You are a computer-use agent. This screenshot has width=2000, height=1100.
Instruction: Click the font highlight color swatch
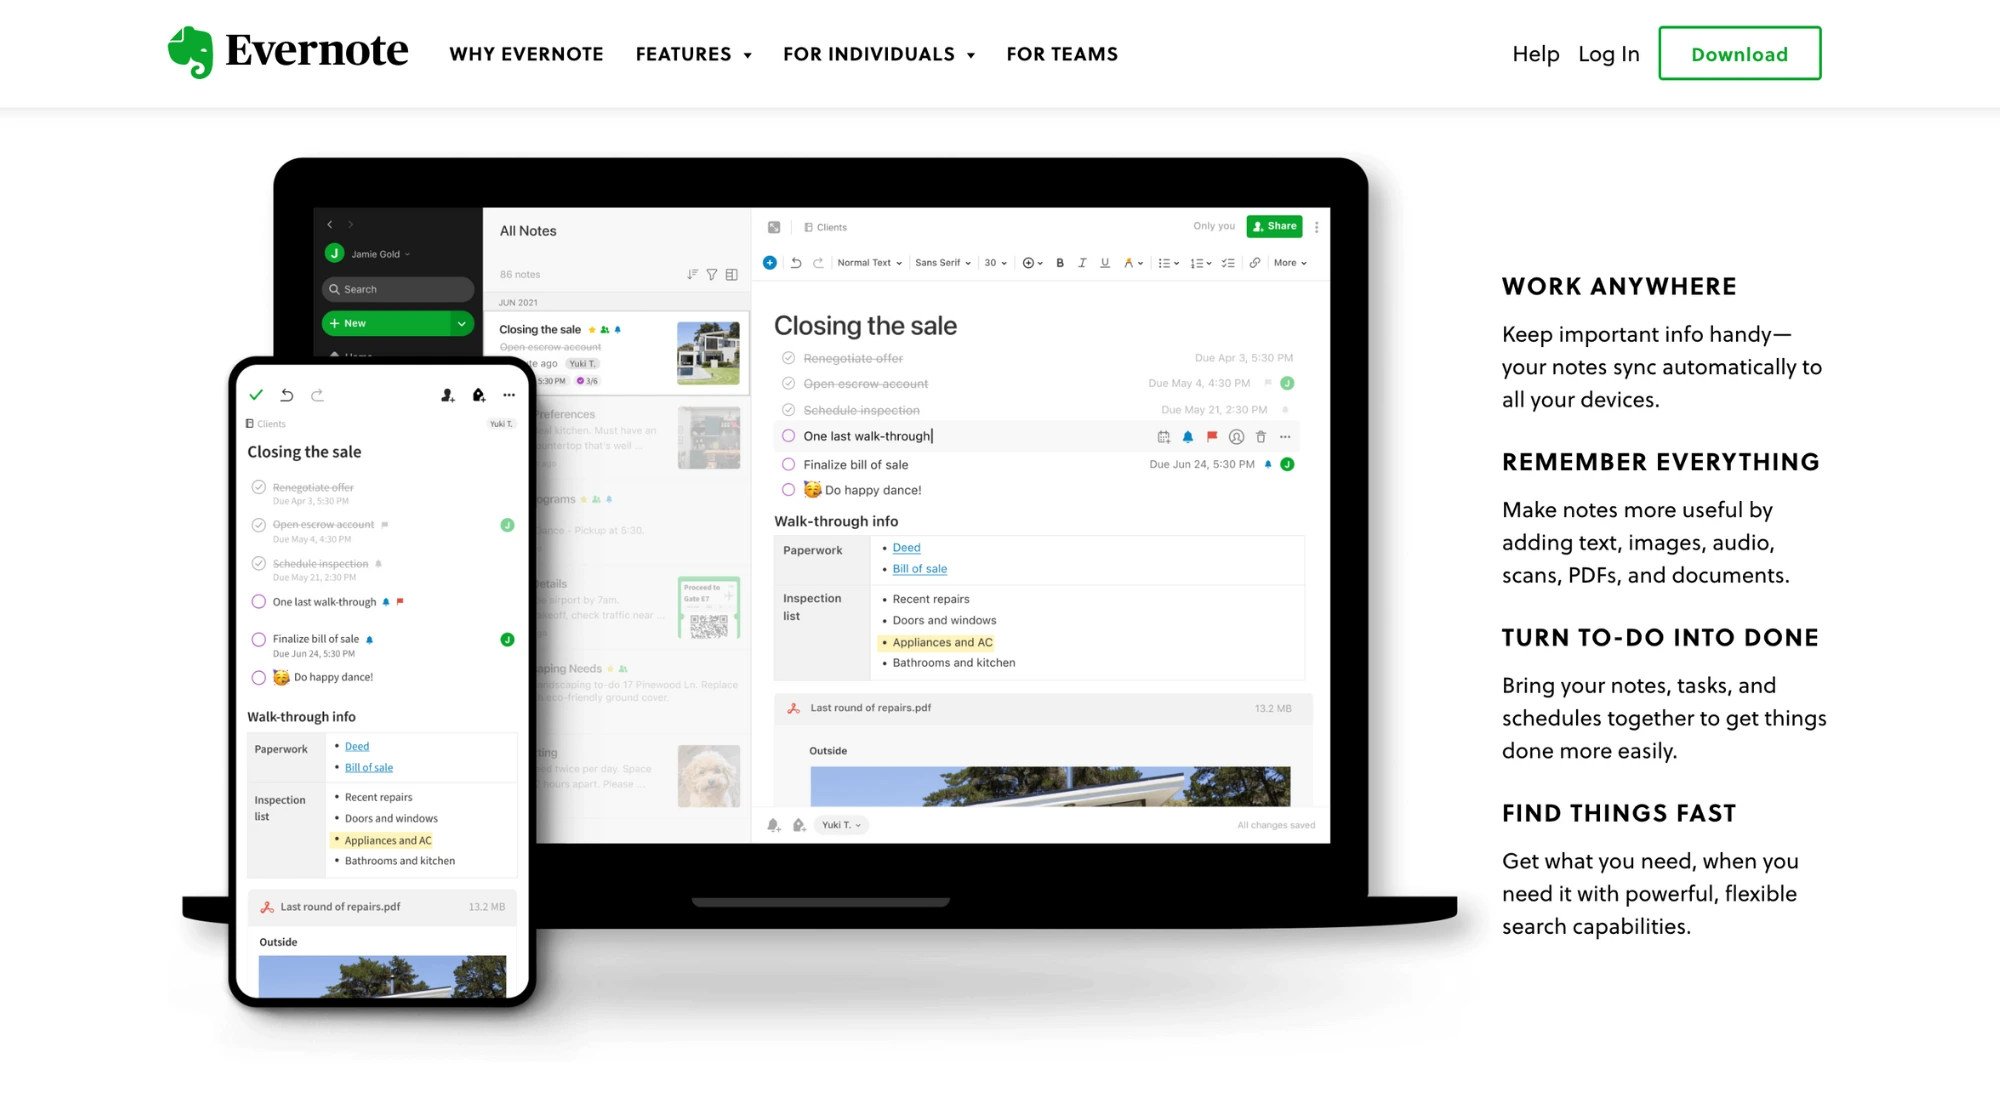1127,261
